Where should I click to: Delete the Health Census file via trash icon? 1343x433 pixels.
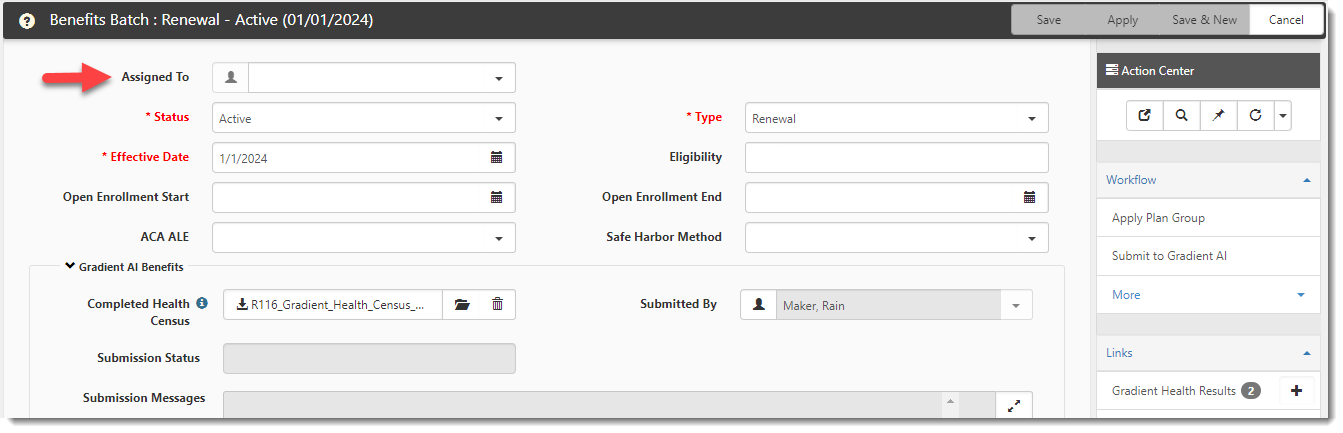pyautogui.click(x=497, y=305)
